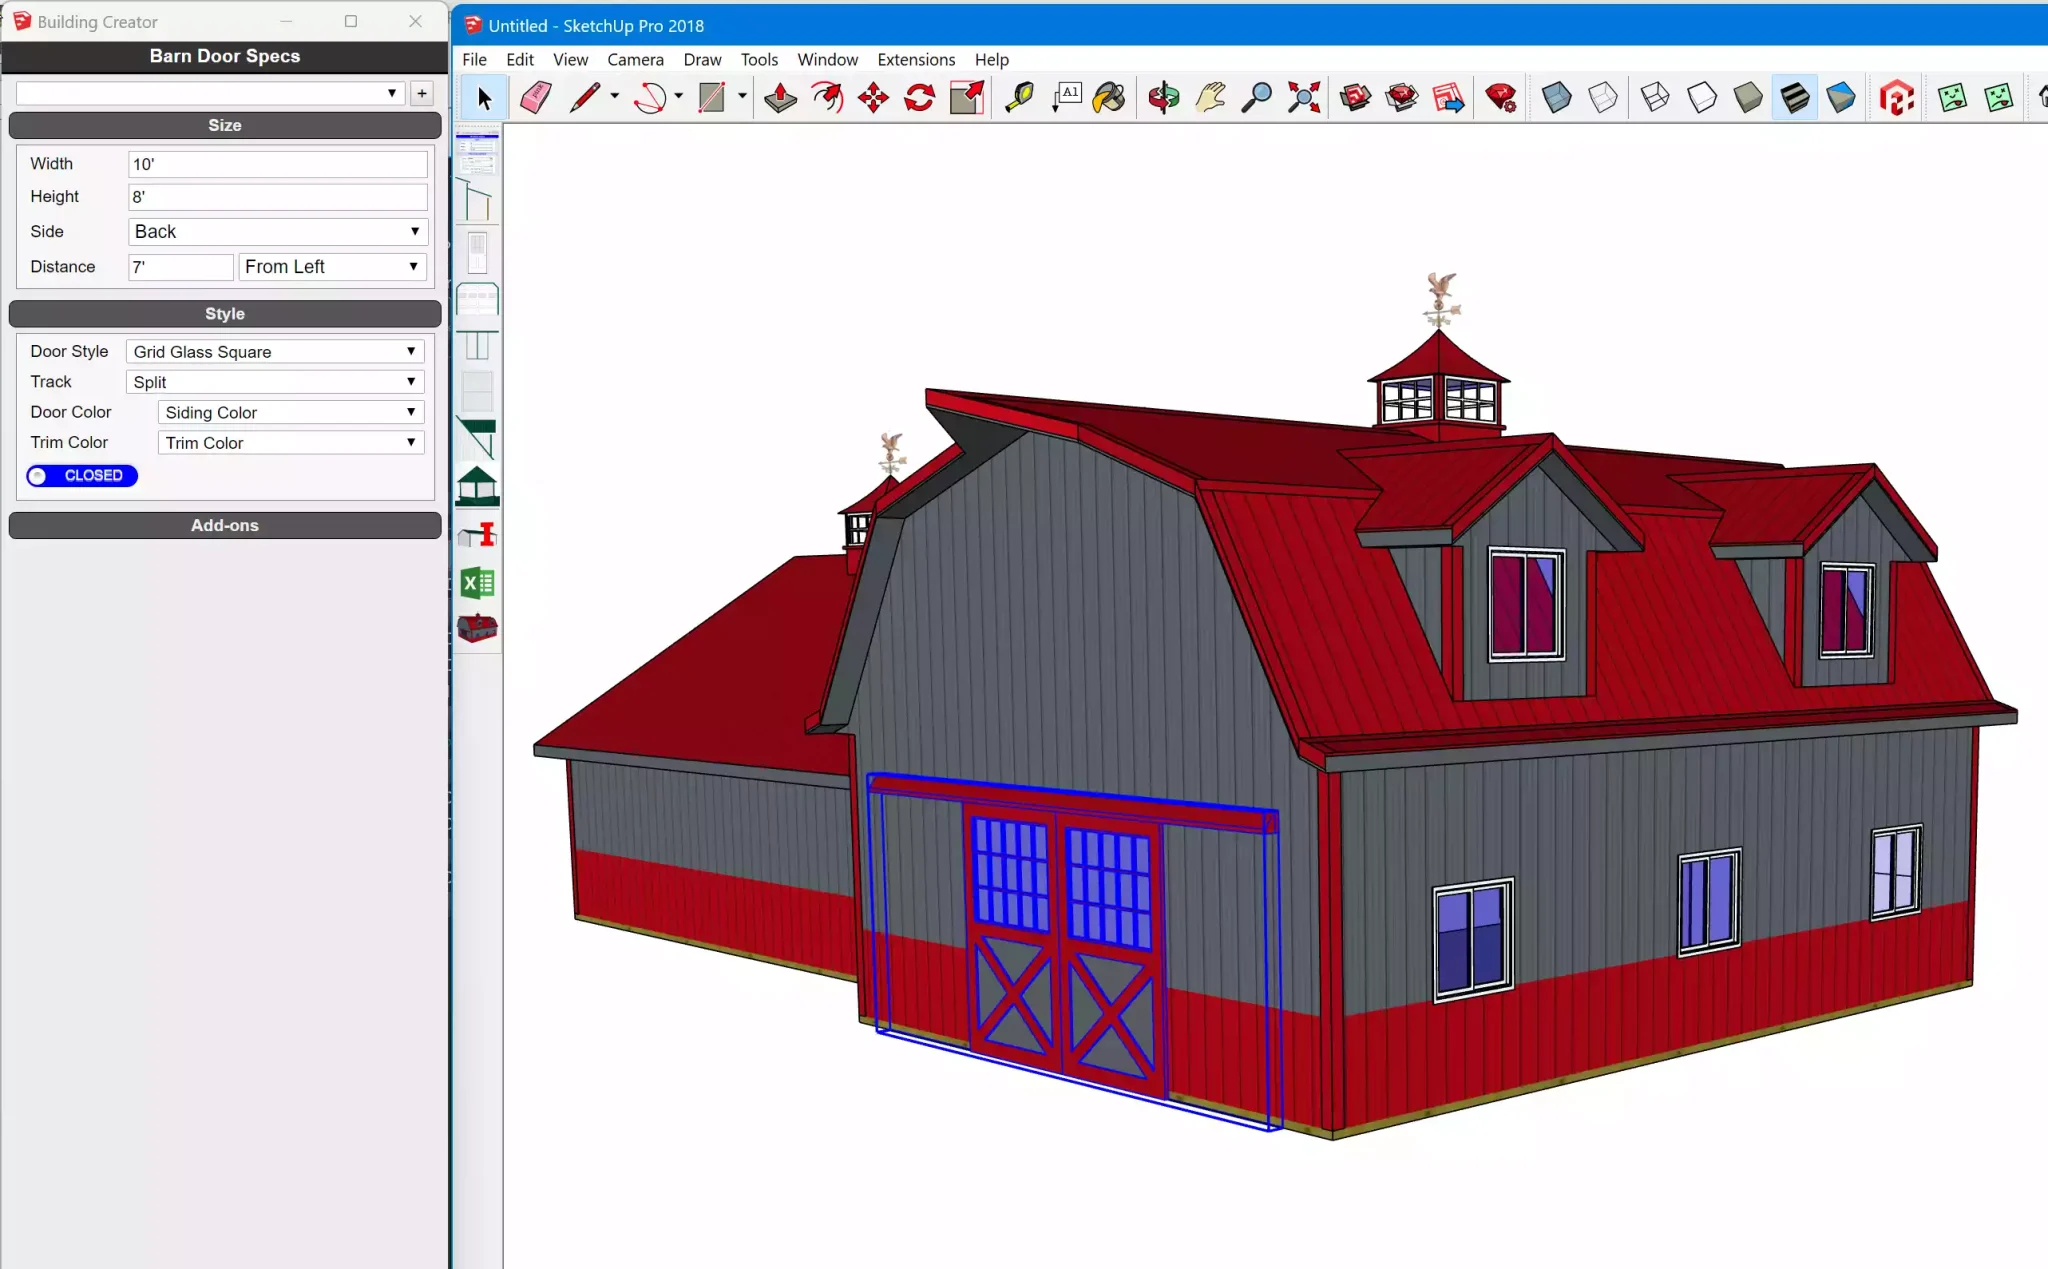Activate the Orbit camera tool
The height and width of the screenshot is (1269, 2048).
click(x=1163, y=97)
